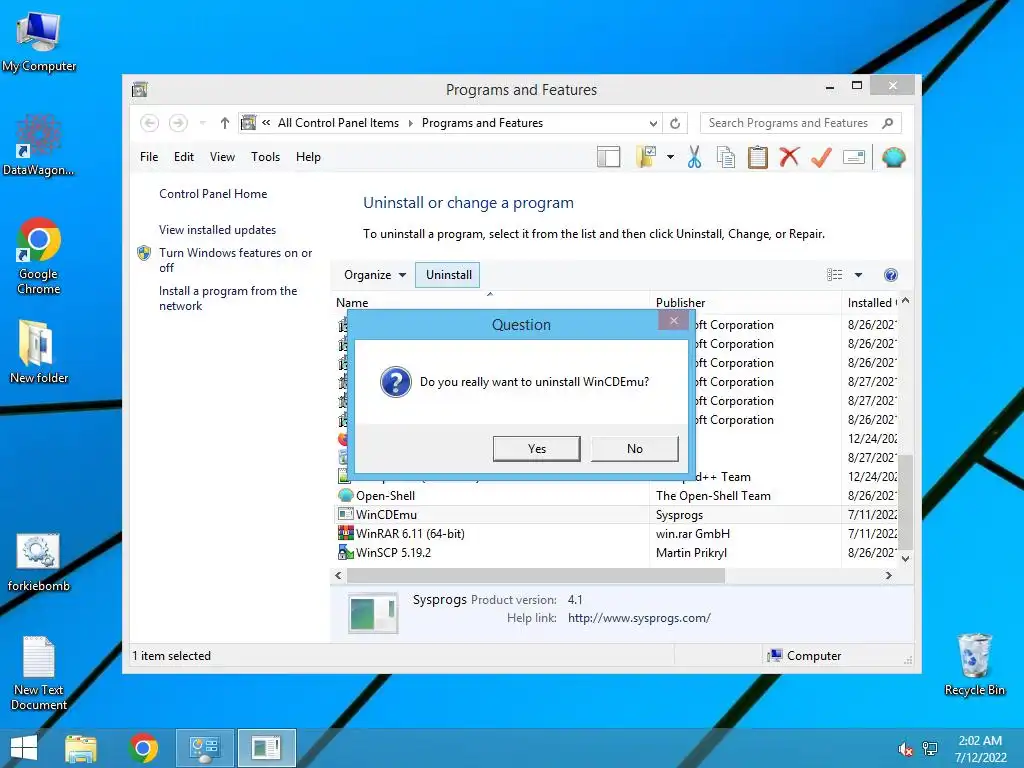Open New Text Document on desktop
Image resolution: width=1024 pixels, height=768 pixels.
coord(39,673)
